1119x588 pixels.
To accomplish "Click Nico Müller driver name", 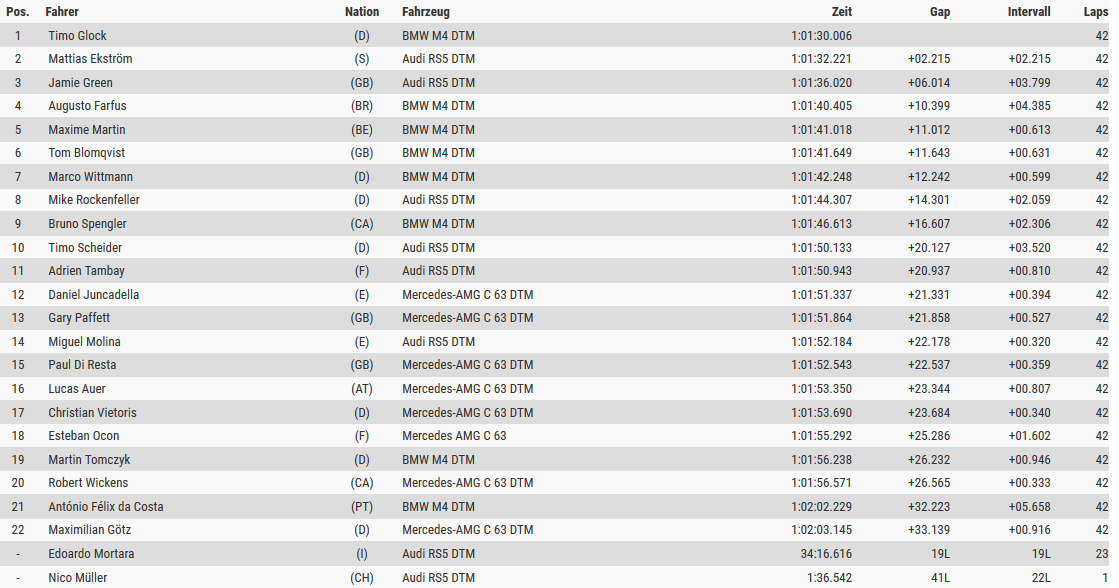I will [77, 578].
